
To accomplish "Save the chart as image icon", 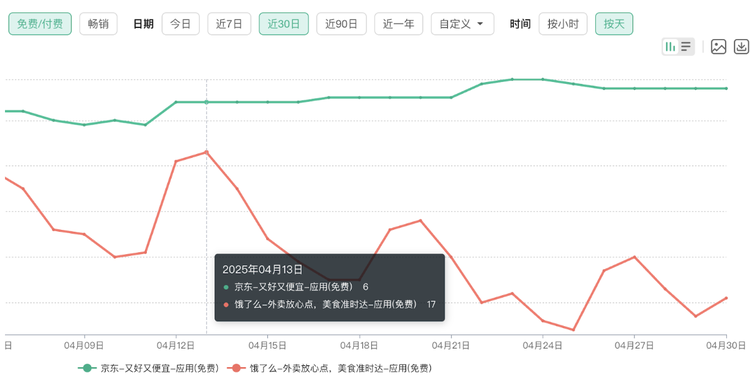I will click(x=718, y=47).
